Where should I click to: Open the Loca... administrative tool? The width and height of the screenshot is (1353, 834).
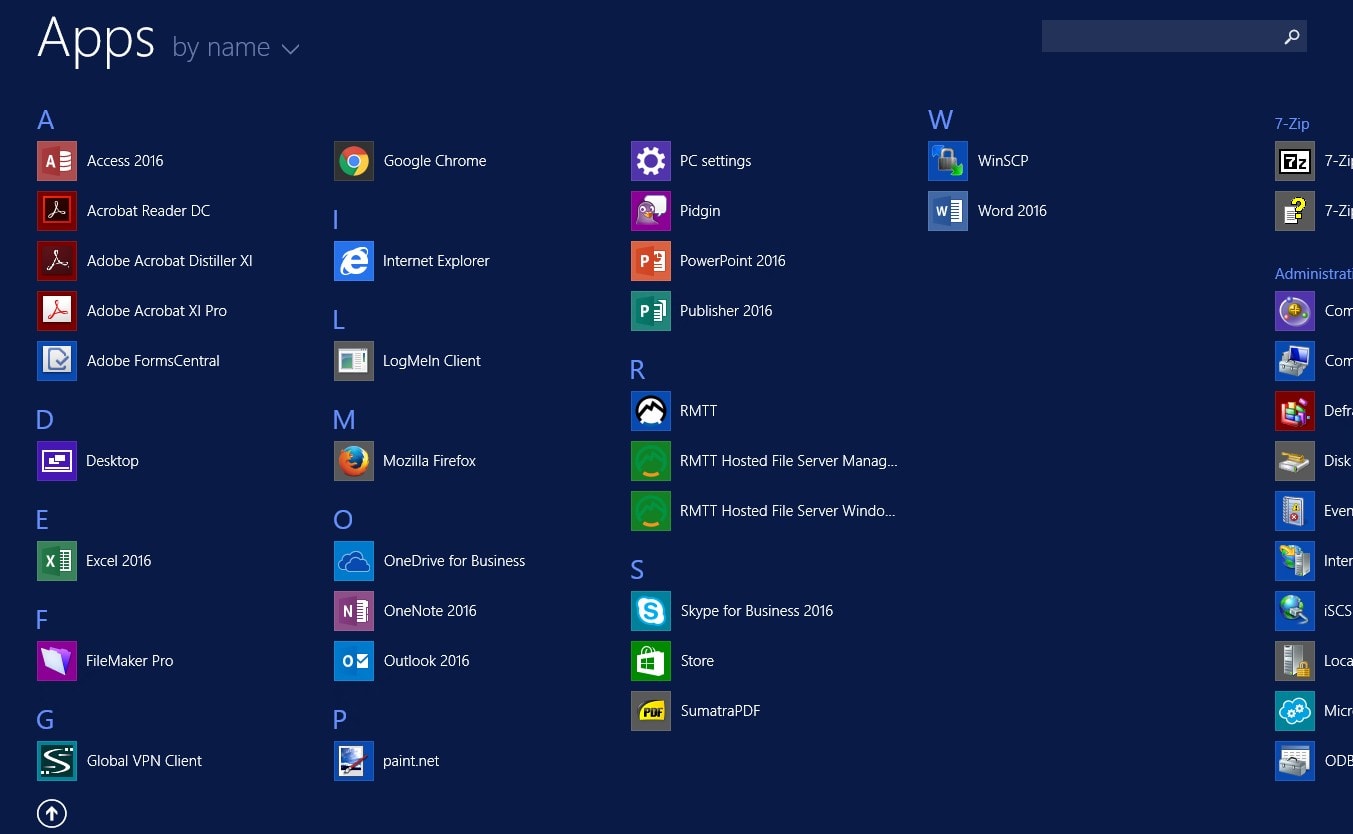(x=1314, y=661)
